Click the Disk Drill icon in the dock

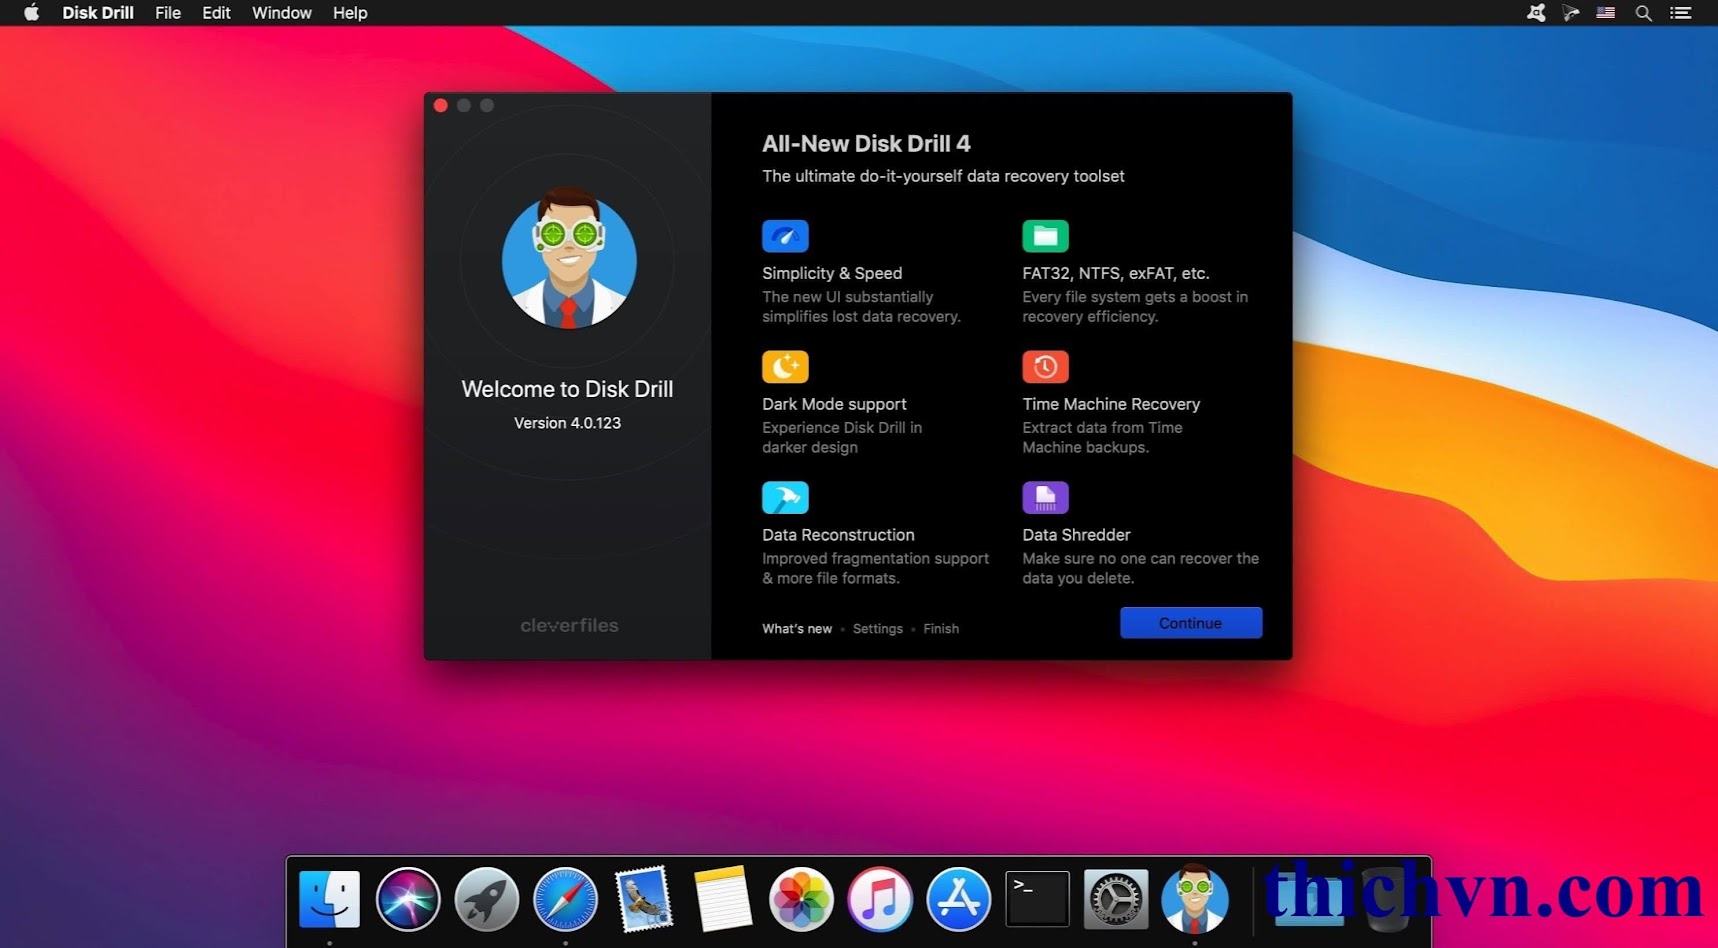(1194, 899)
